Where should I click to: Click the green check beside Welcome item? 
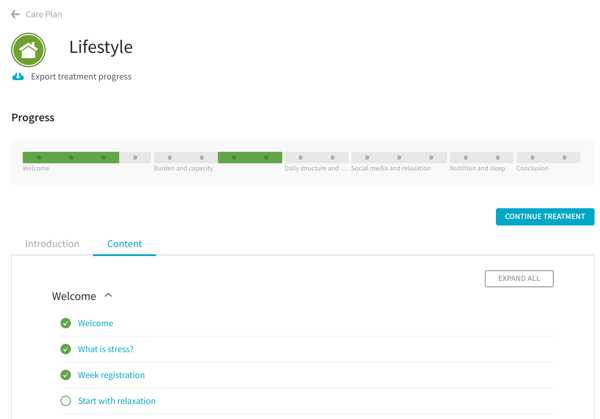click(66, 323)
